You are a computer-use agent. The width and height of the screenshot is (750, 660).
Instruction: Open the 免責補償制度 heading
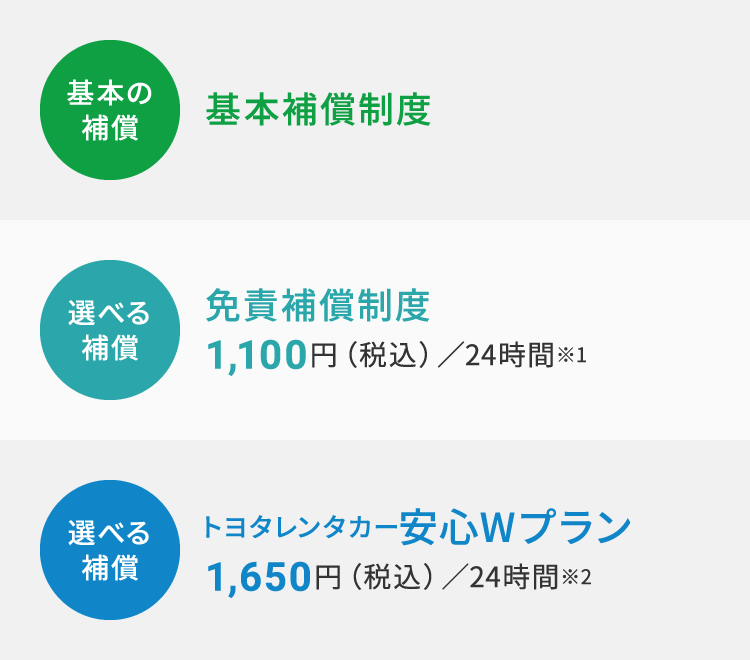318,306
